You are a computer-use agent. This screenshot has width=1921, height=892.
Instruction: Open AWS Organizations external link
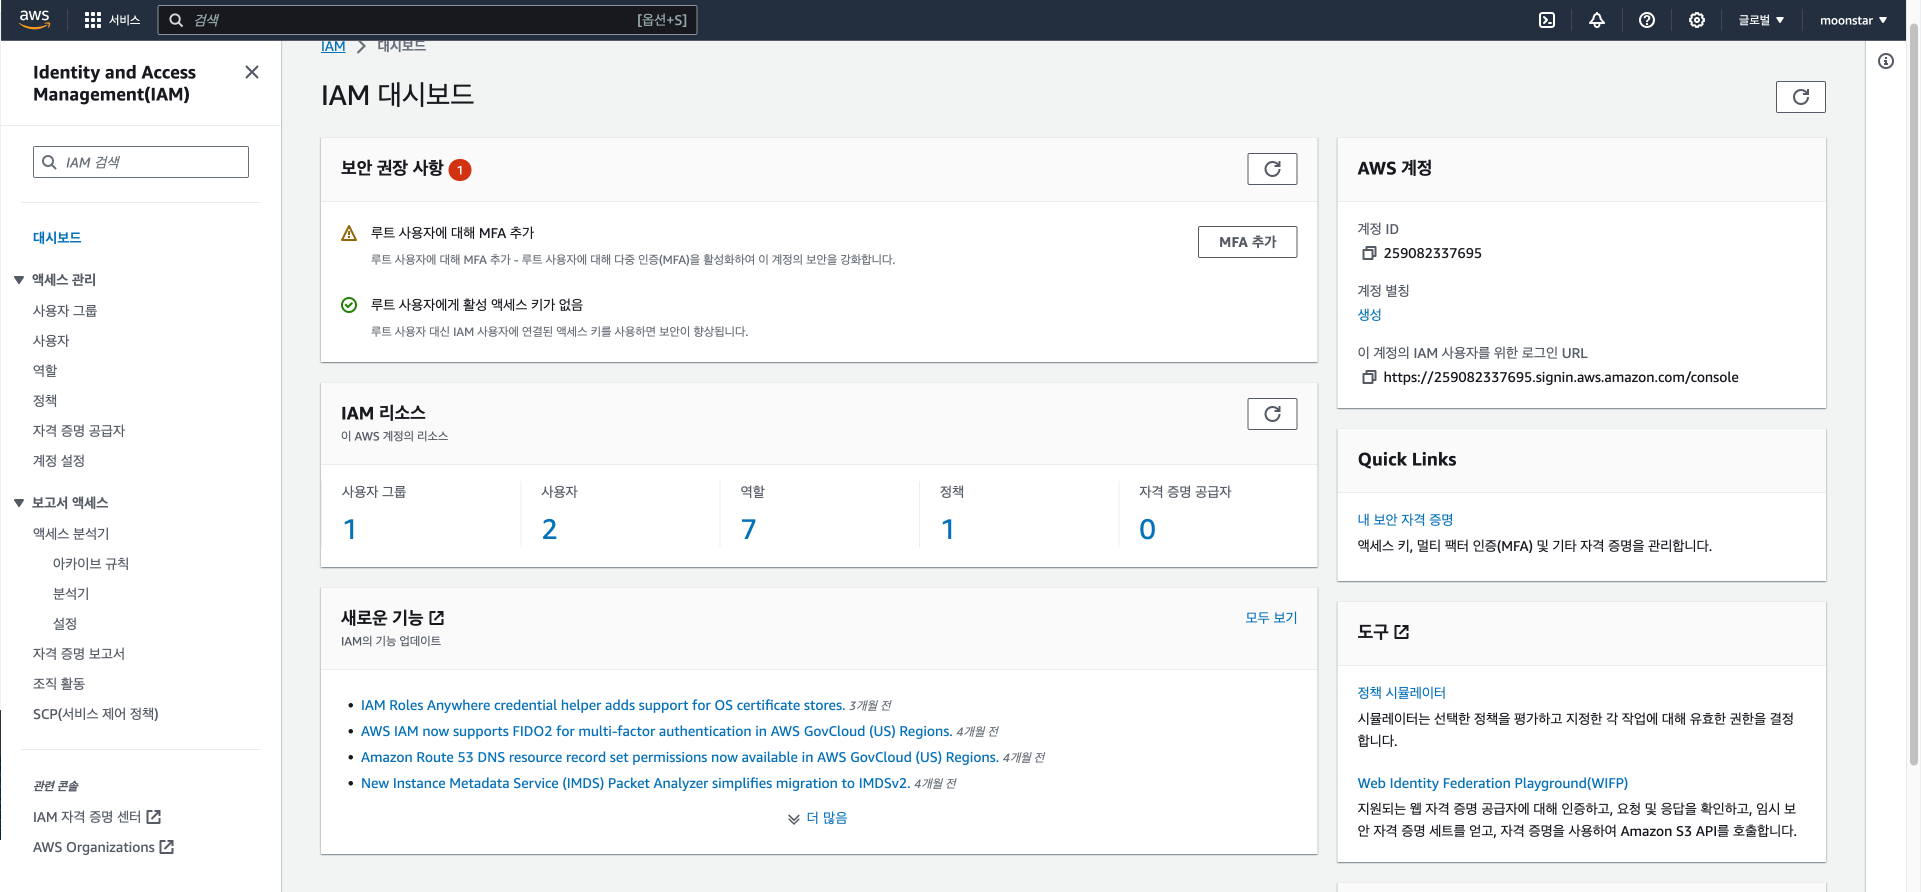(x=103, y=847)
